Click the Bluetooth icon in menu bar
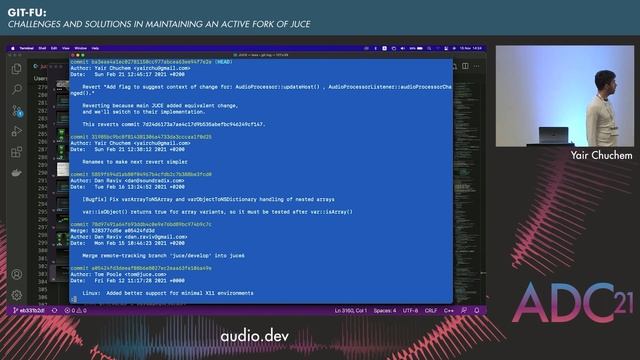This screenshot has width=640, height=360. [376, 48]
